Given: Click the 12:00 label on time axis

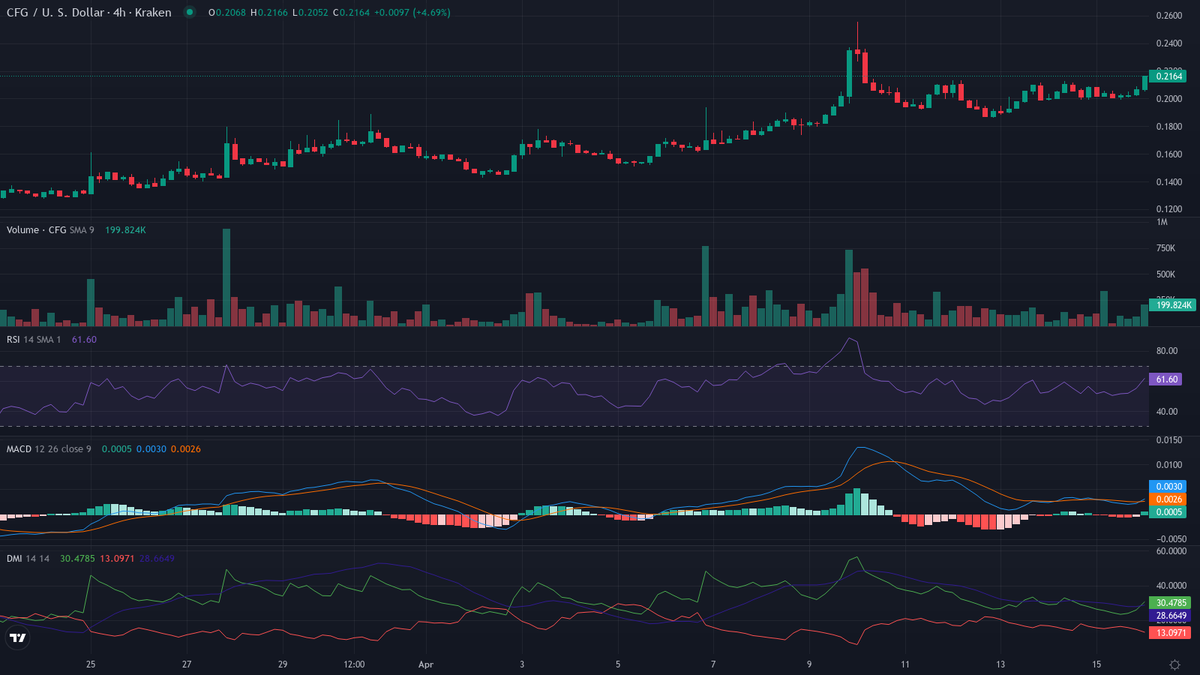Looking at the screenshot, I should click(x=353, y=664).
